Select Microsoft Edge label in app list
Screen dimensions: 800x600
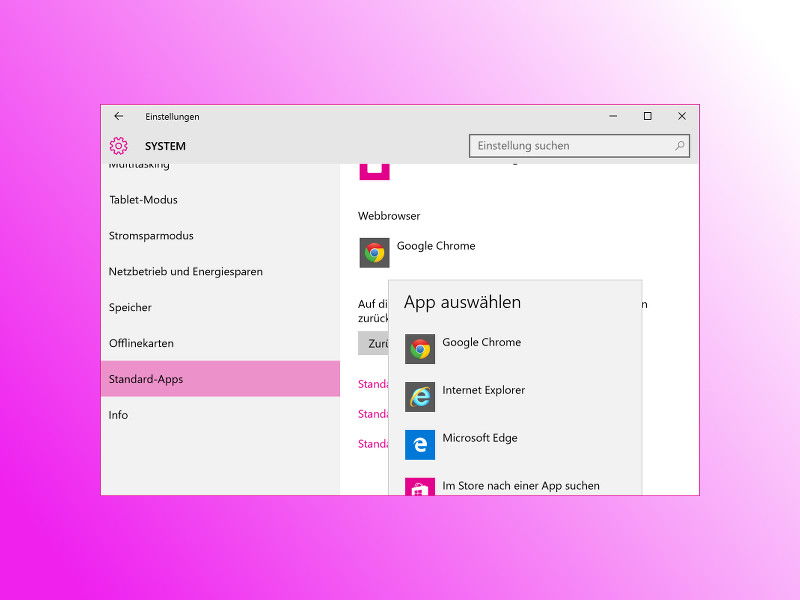[480, 438]
